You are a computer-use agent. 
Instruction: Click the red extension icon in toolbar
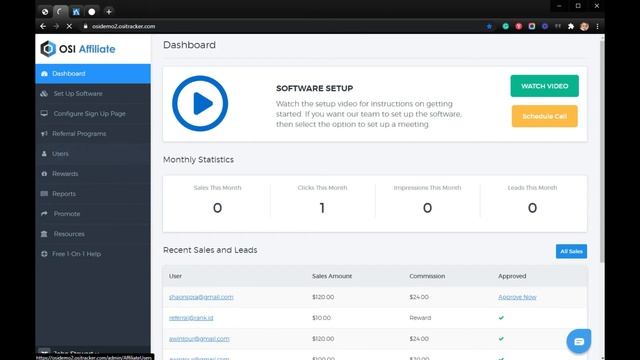click(x=519, y=26)
